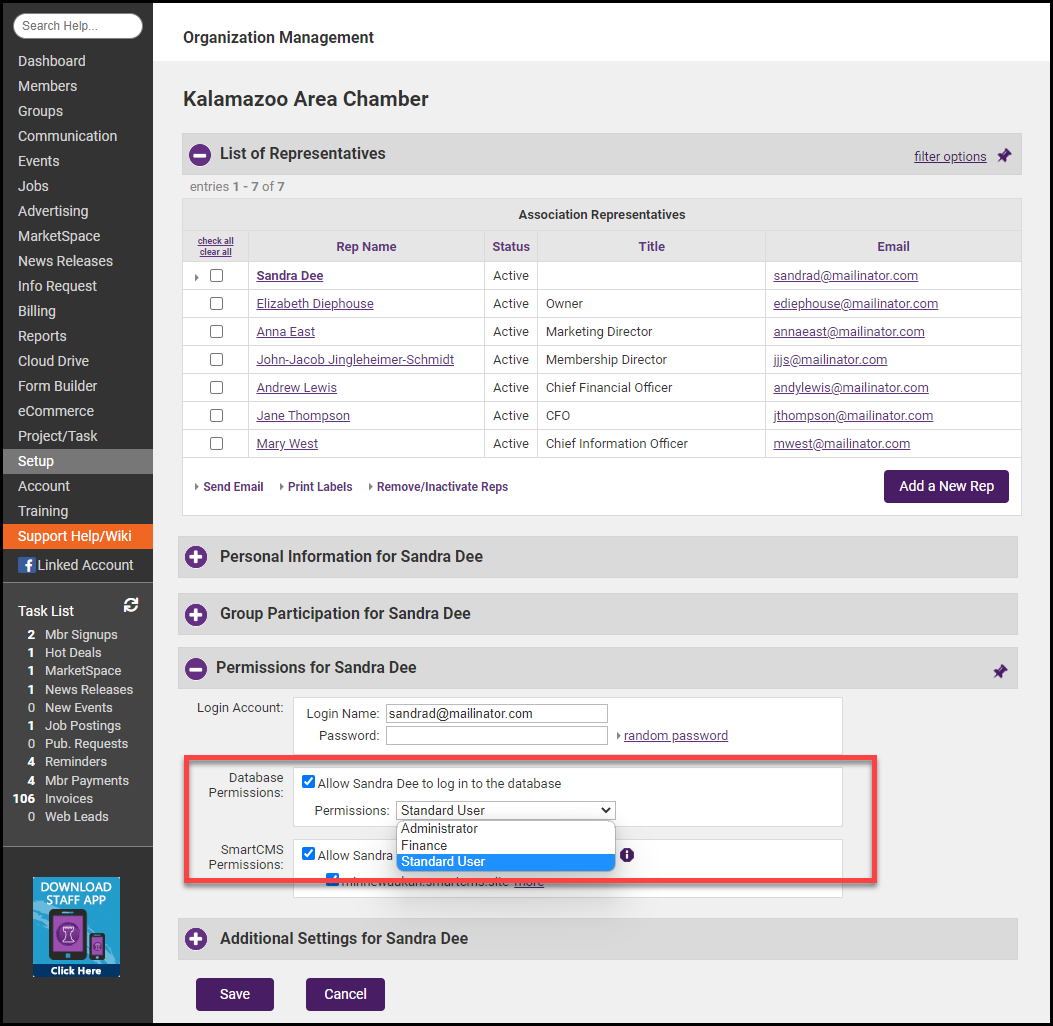The width and height of the screenshot is (1053, 1026).
Task: Click the Task List refresh icon
Action: (x=131, y=605)
